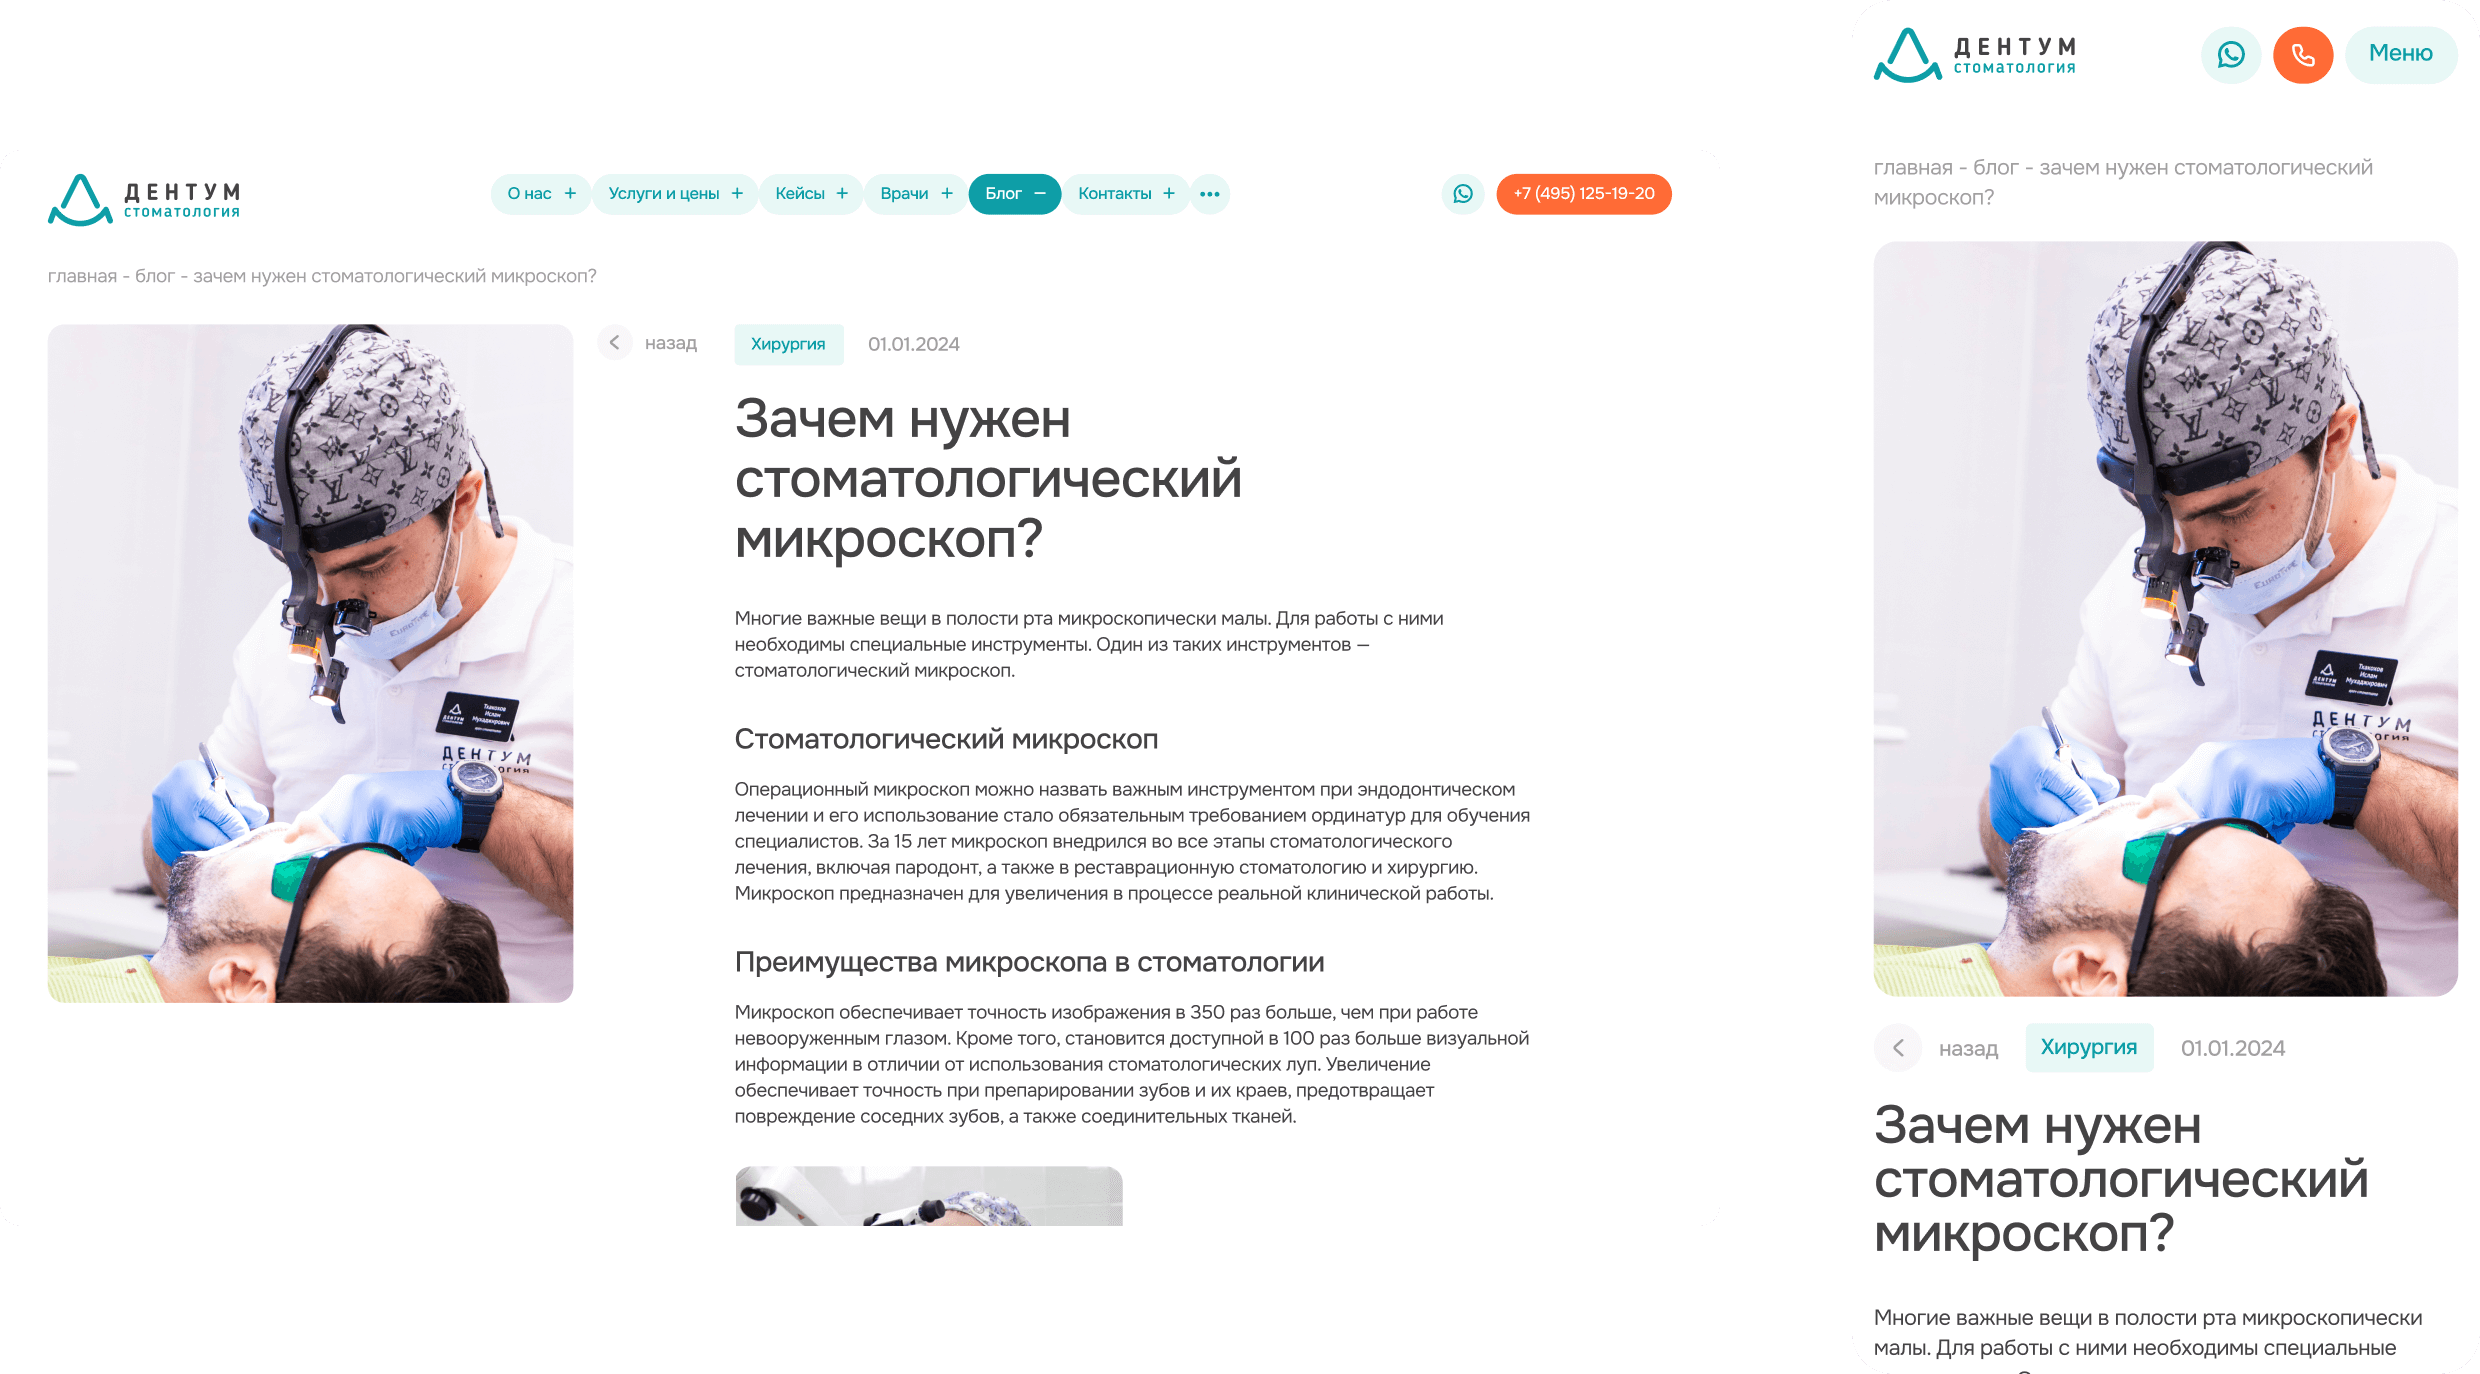2480x1374 pixels.
Task: Click the desktop back arrow icon
Action: pos(615,343)
